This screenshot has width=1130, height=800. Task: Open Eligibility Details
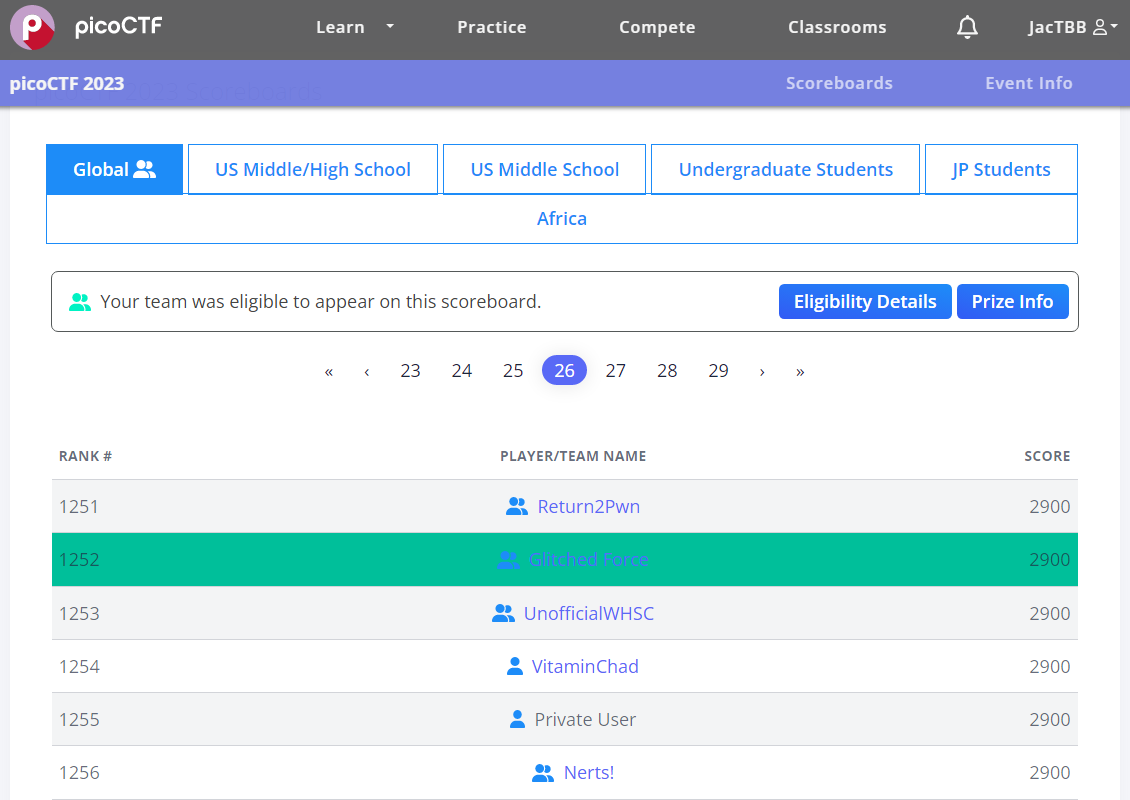[865, 302]
